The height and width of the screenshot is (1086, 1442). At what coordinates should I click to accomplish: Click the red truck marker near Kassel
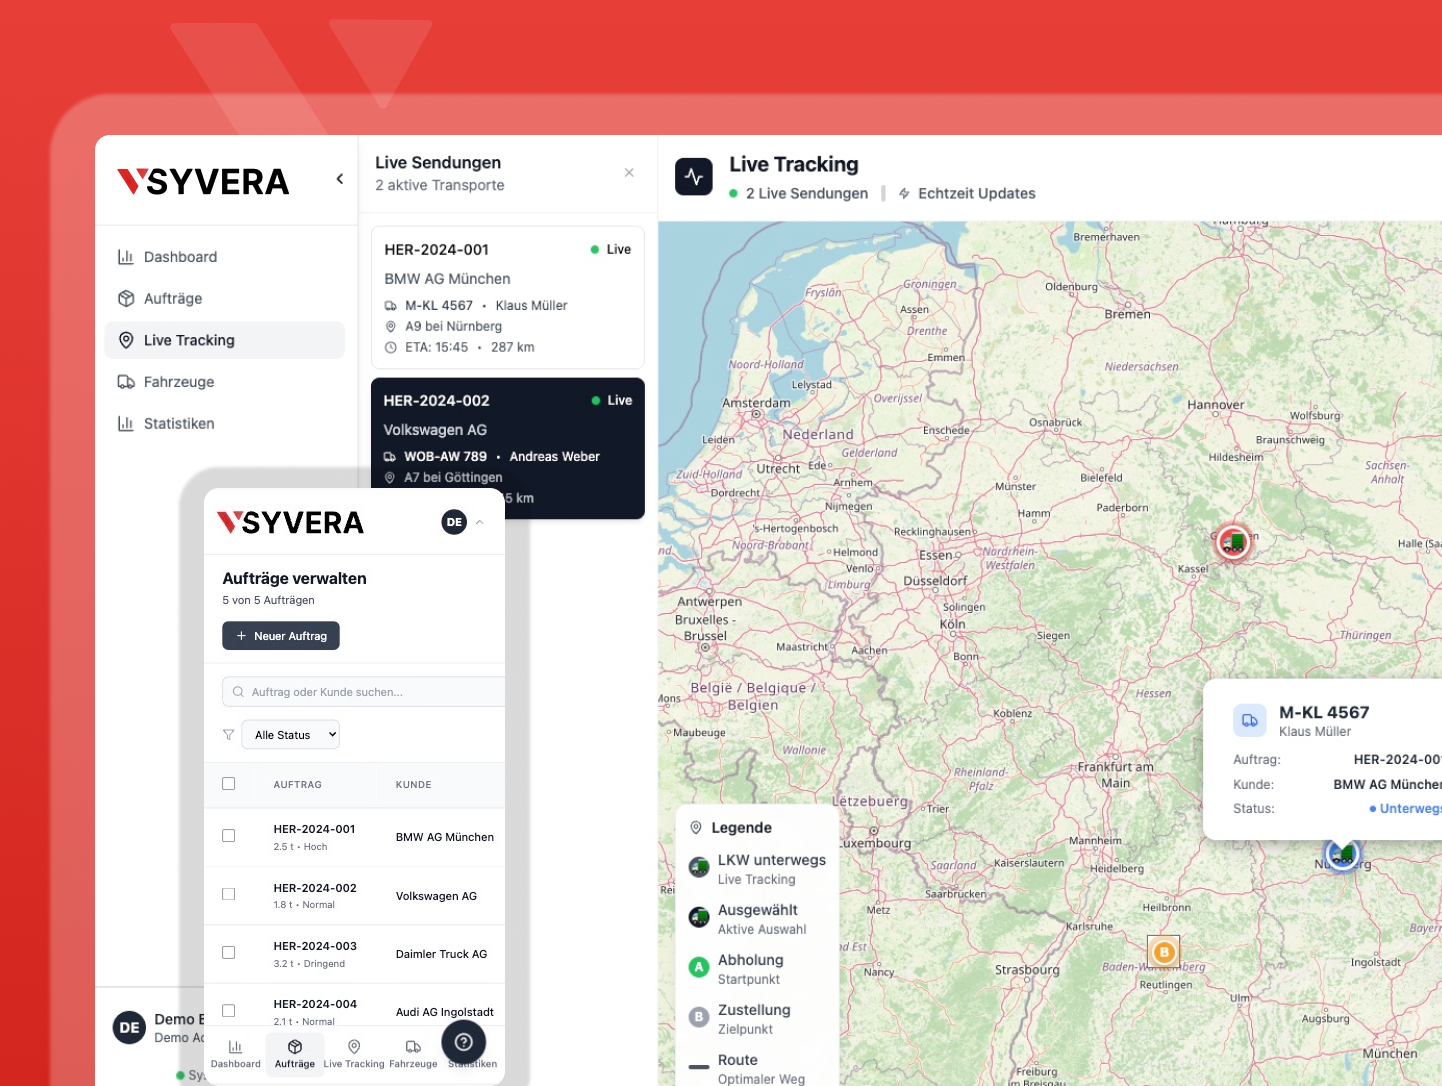(1233, 543)
